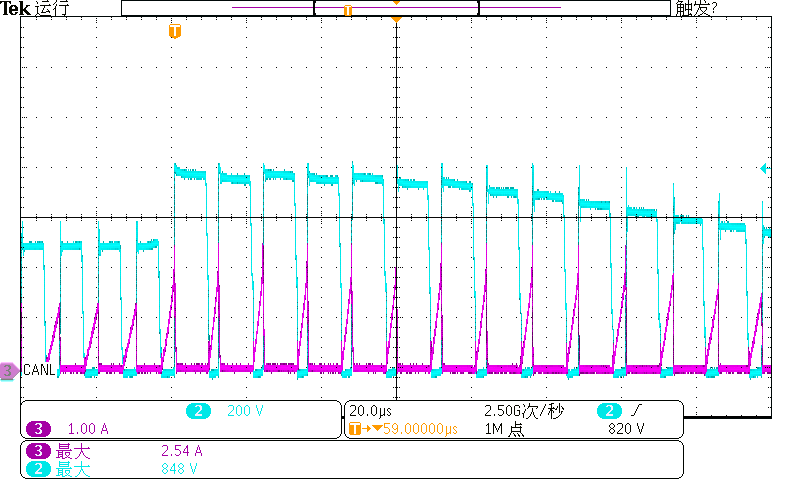The height and width of the screenshot is (480, 800).
Task: Click the channel 3 ground reference marker
Action: (x=9, y=371)
